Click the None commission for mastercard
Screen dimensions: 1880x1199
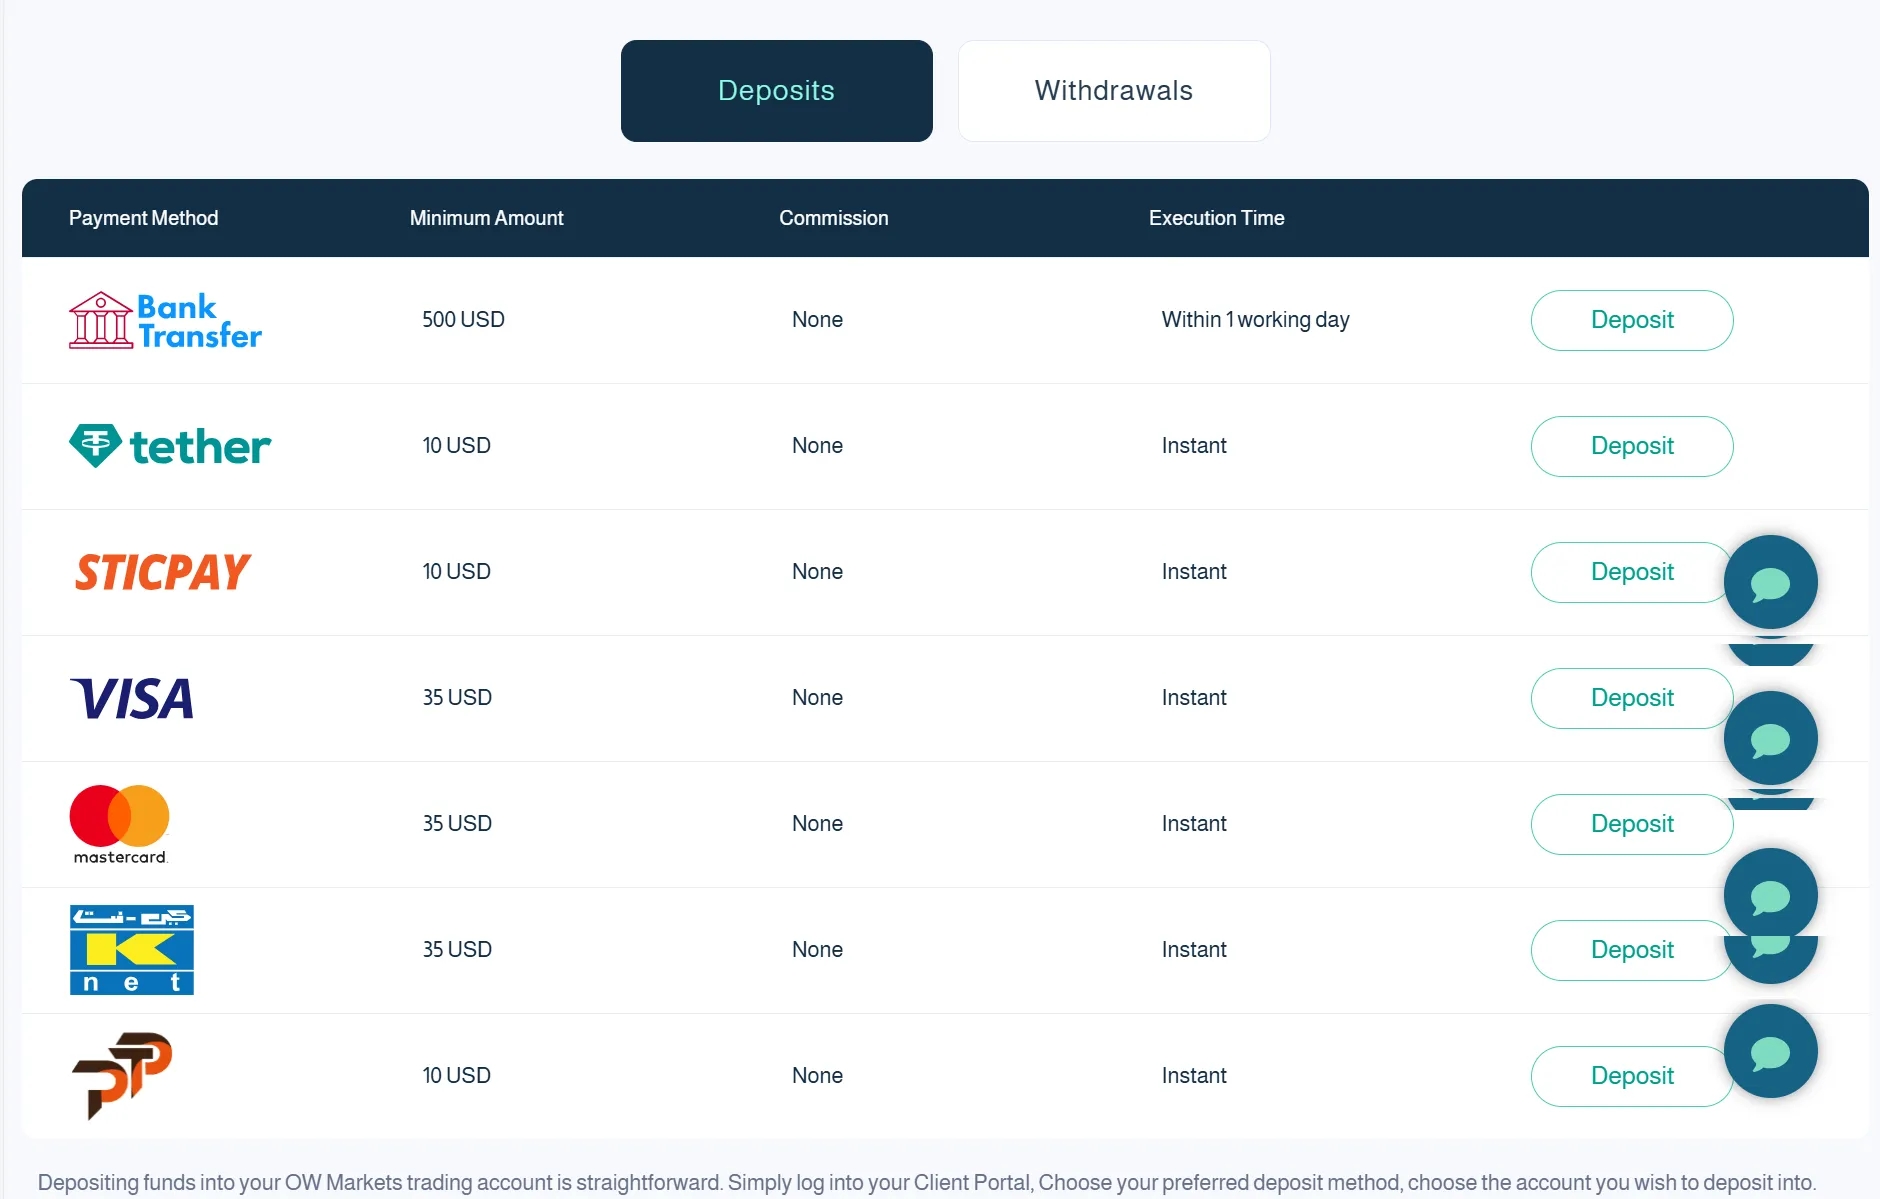tap(817, 824)
